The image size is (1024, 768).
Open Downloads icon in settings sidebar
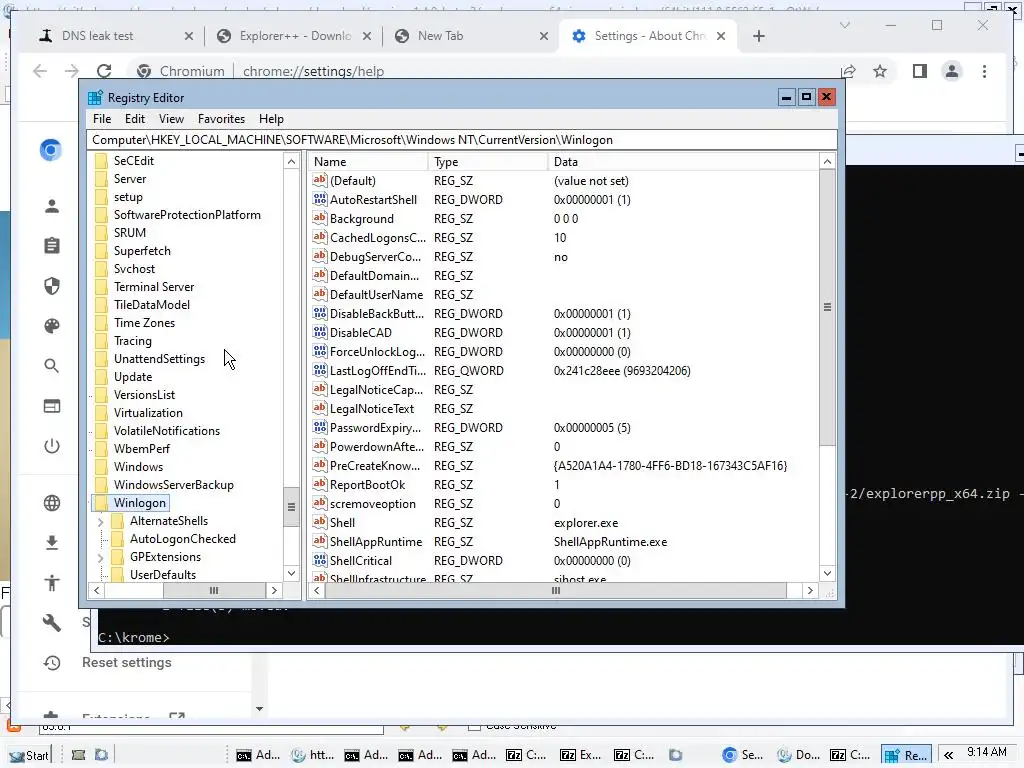tap(52, 543)
